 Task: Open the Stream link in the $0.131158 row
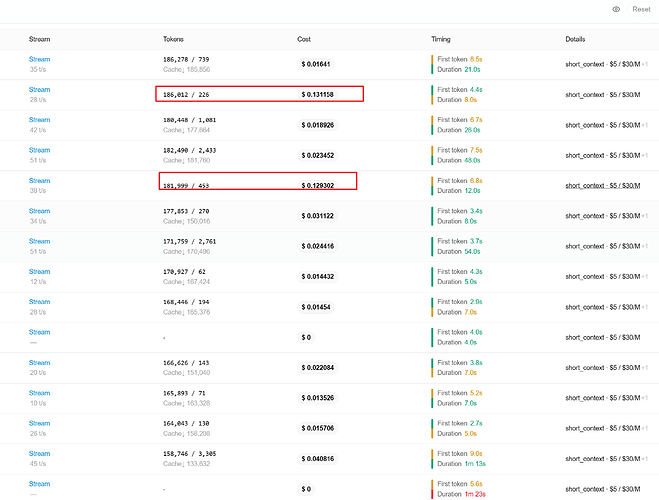click(40, 89)
